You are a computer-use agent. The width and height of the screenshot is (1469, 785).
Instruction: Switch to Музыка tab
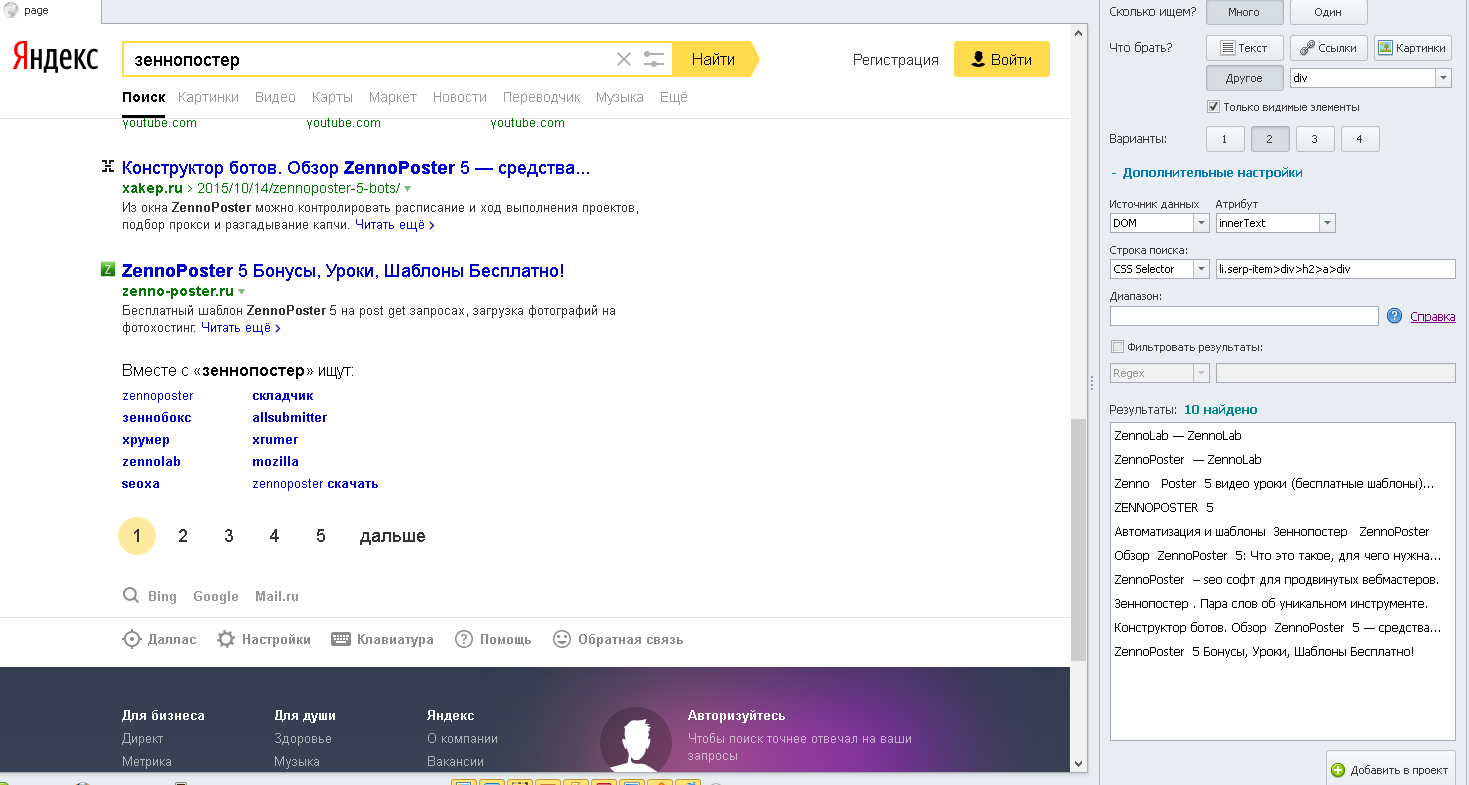tap(620, 97)
